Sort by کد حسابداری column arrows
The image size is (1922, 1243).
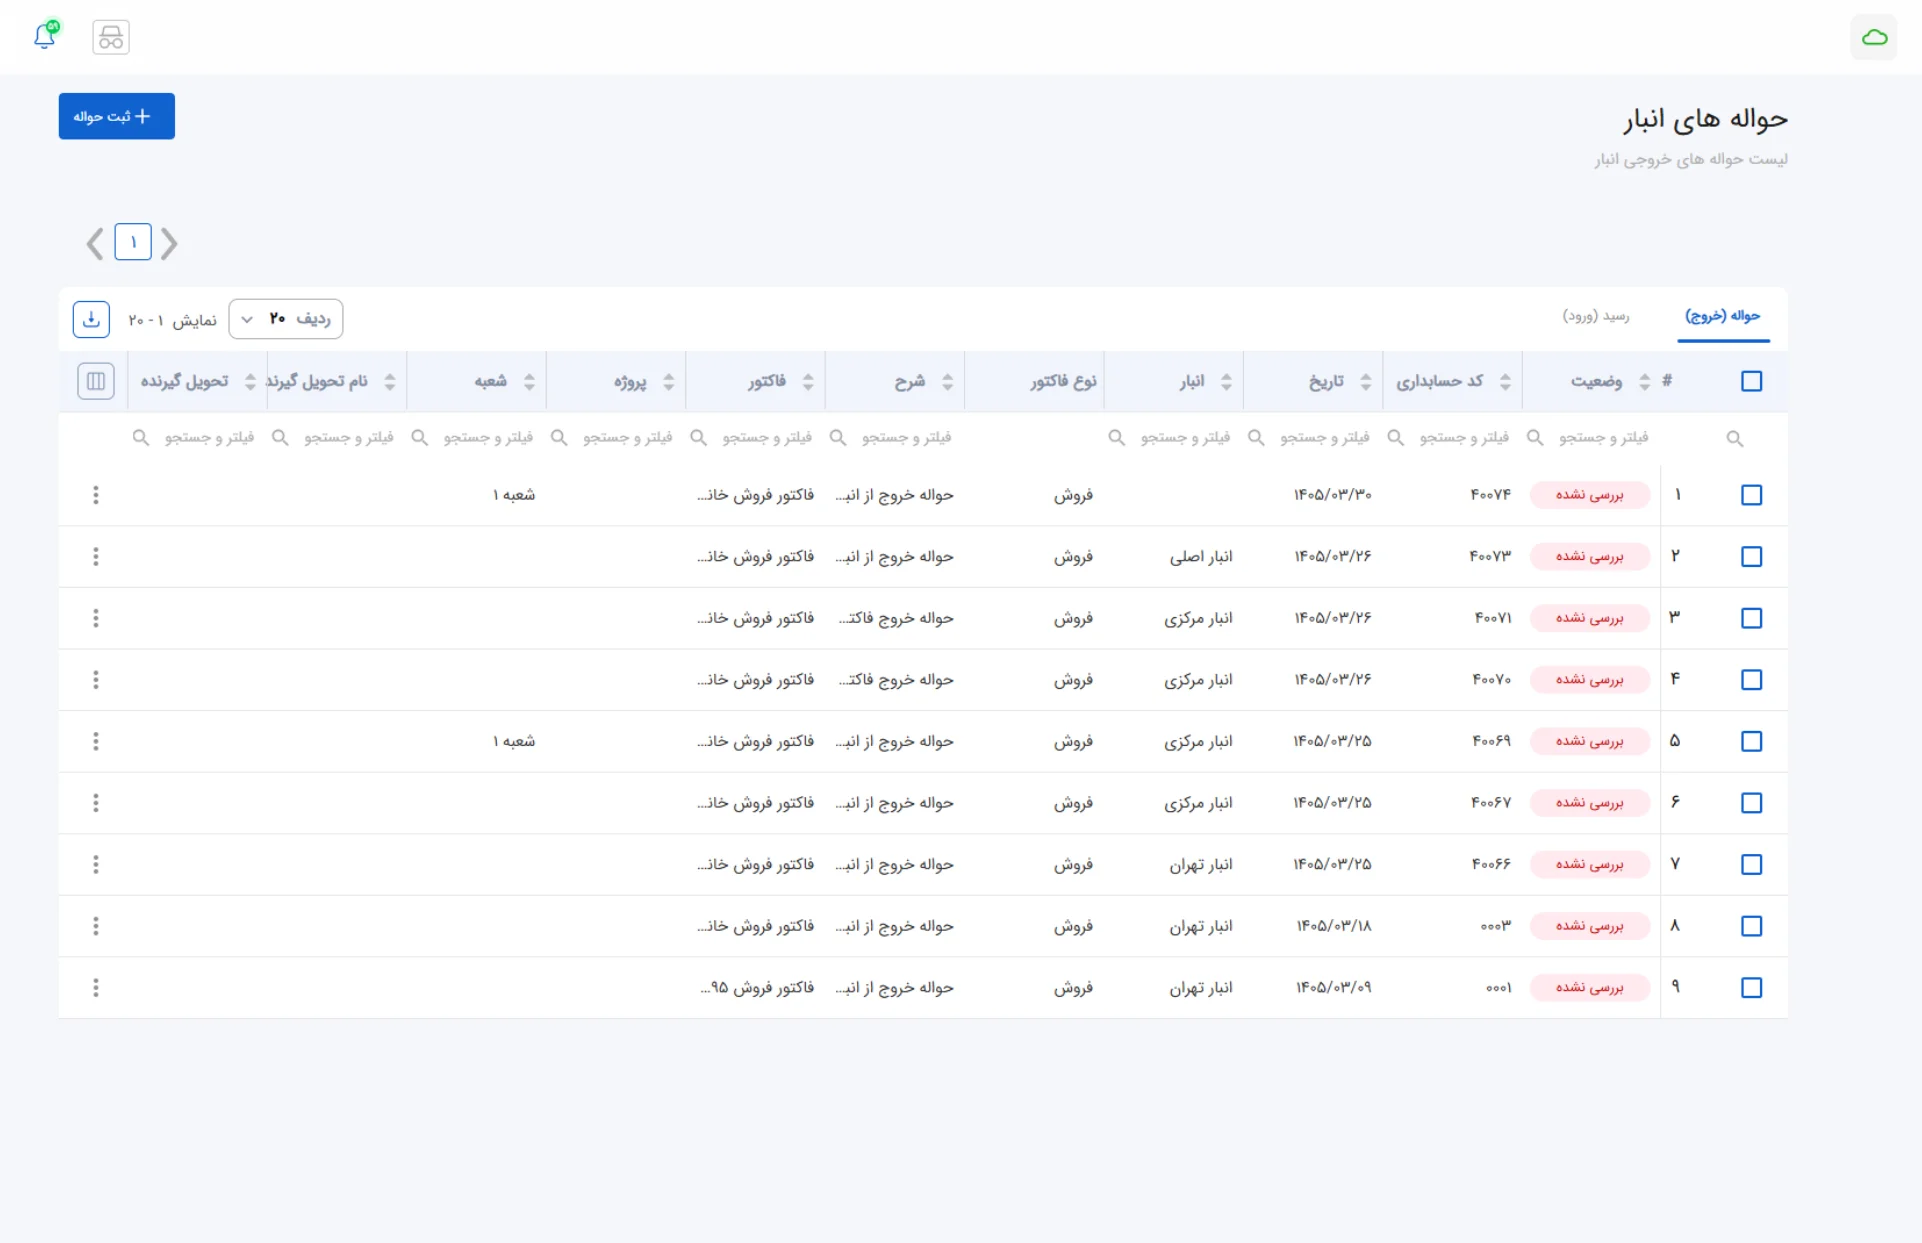pyautogui.click(x=1505, y=381)
